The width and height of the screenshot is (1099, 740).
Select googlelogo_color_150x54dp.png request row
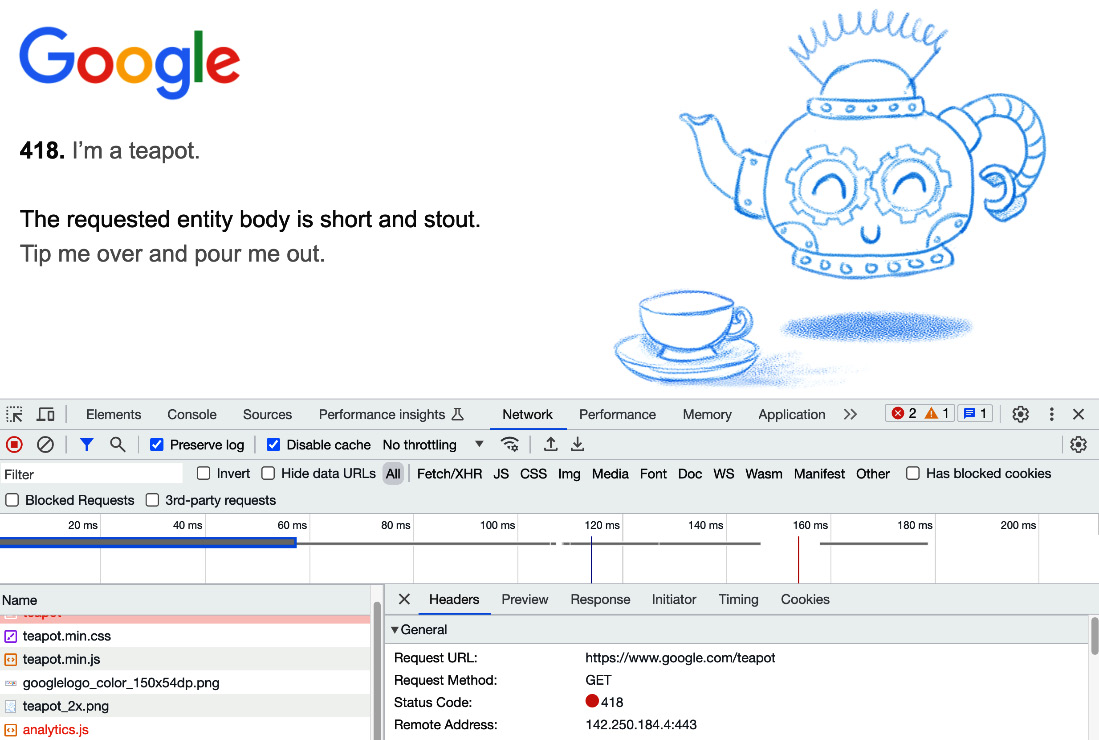pos(185,683)
